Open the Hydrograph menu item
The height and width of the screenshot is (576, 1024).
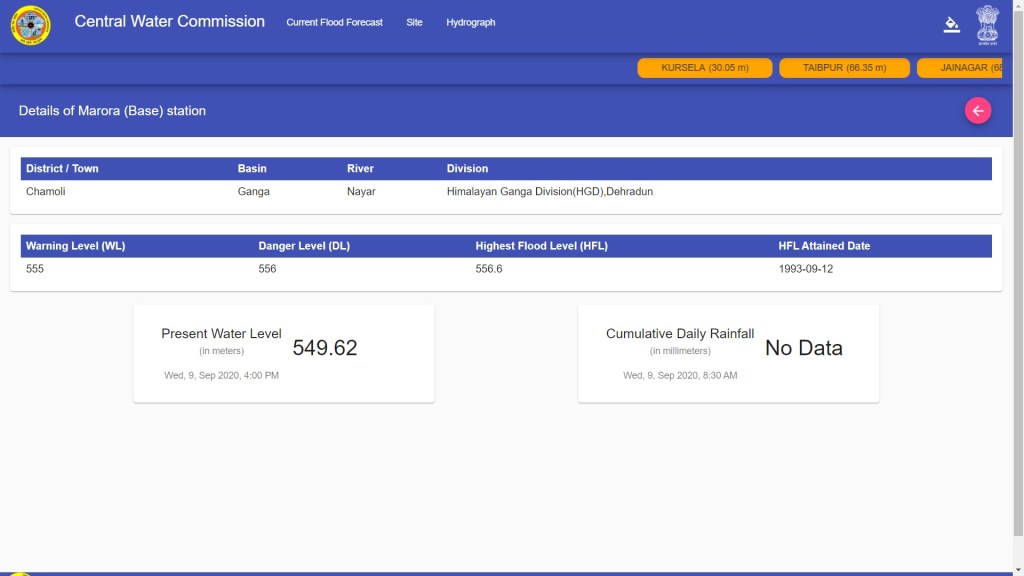point(470,22)
